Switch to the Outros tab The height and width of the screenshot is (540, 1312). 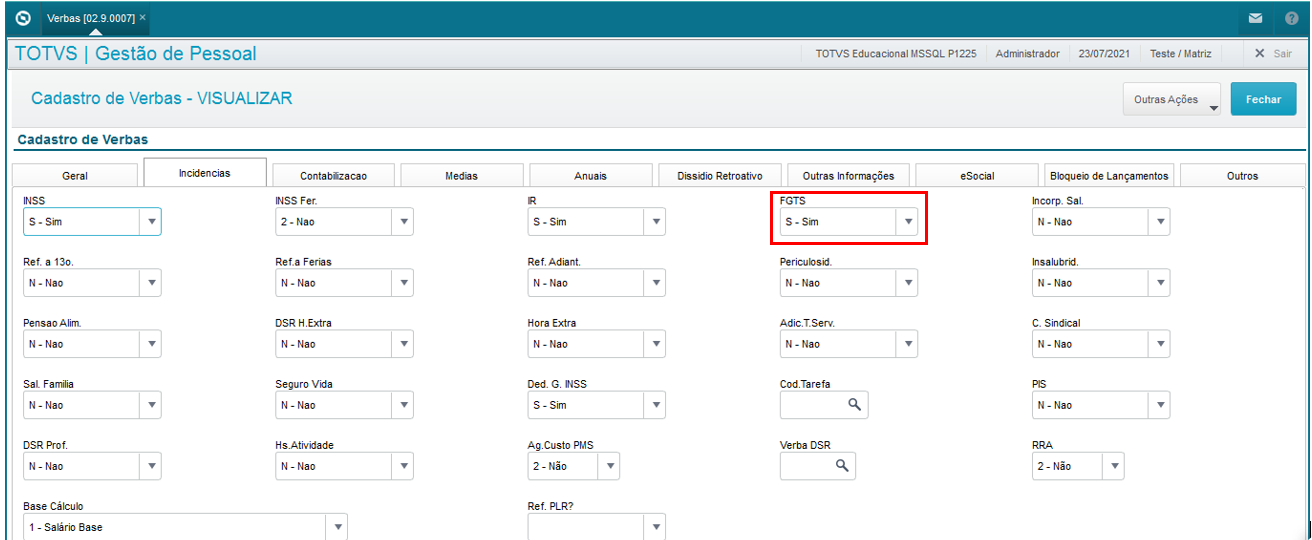pyautogui.click(x=1242, y=175)
